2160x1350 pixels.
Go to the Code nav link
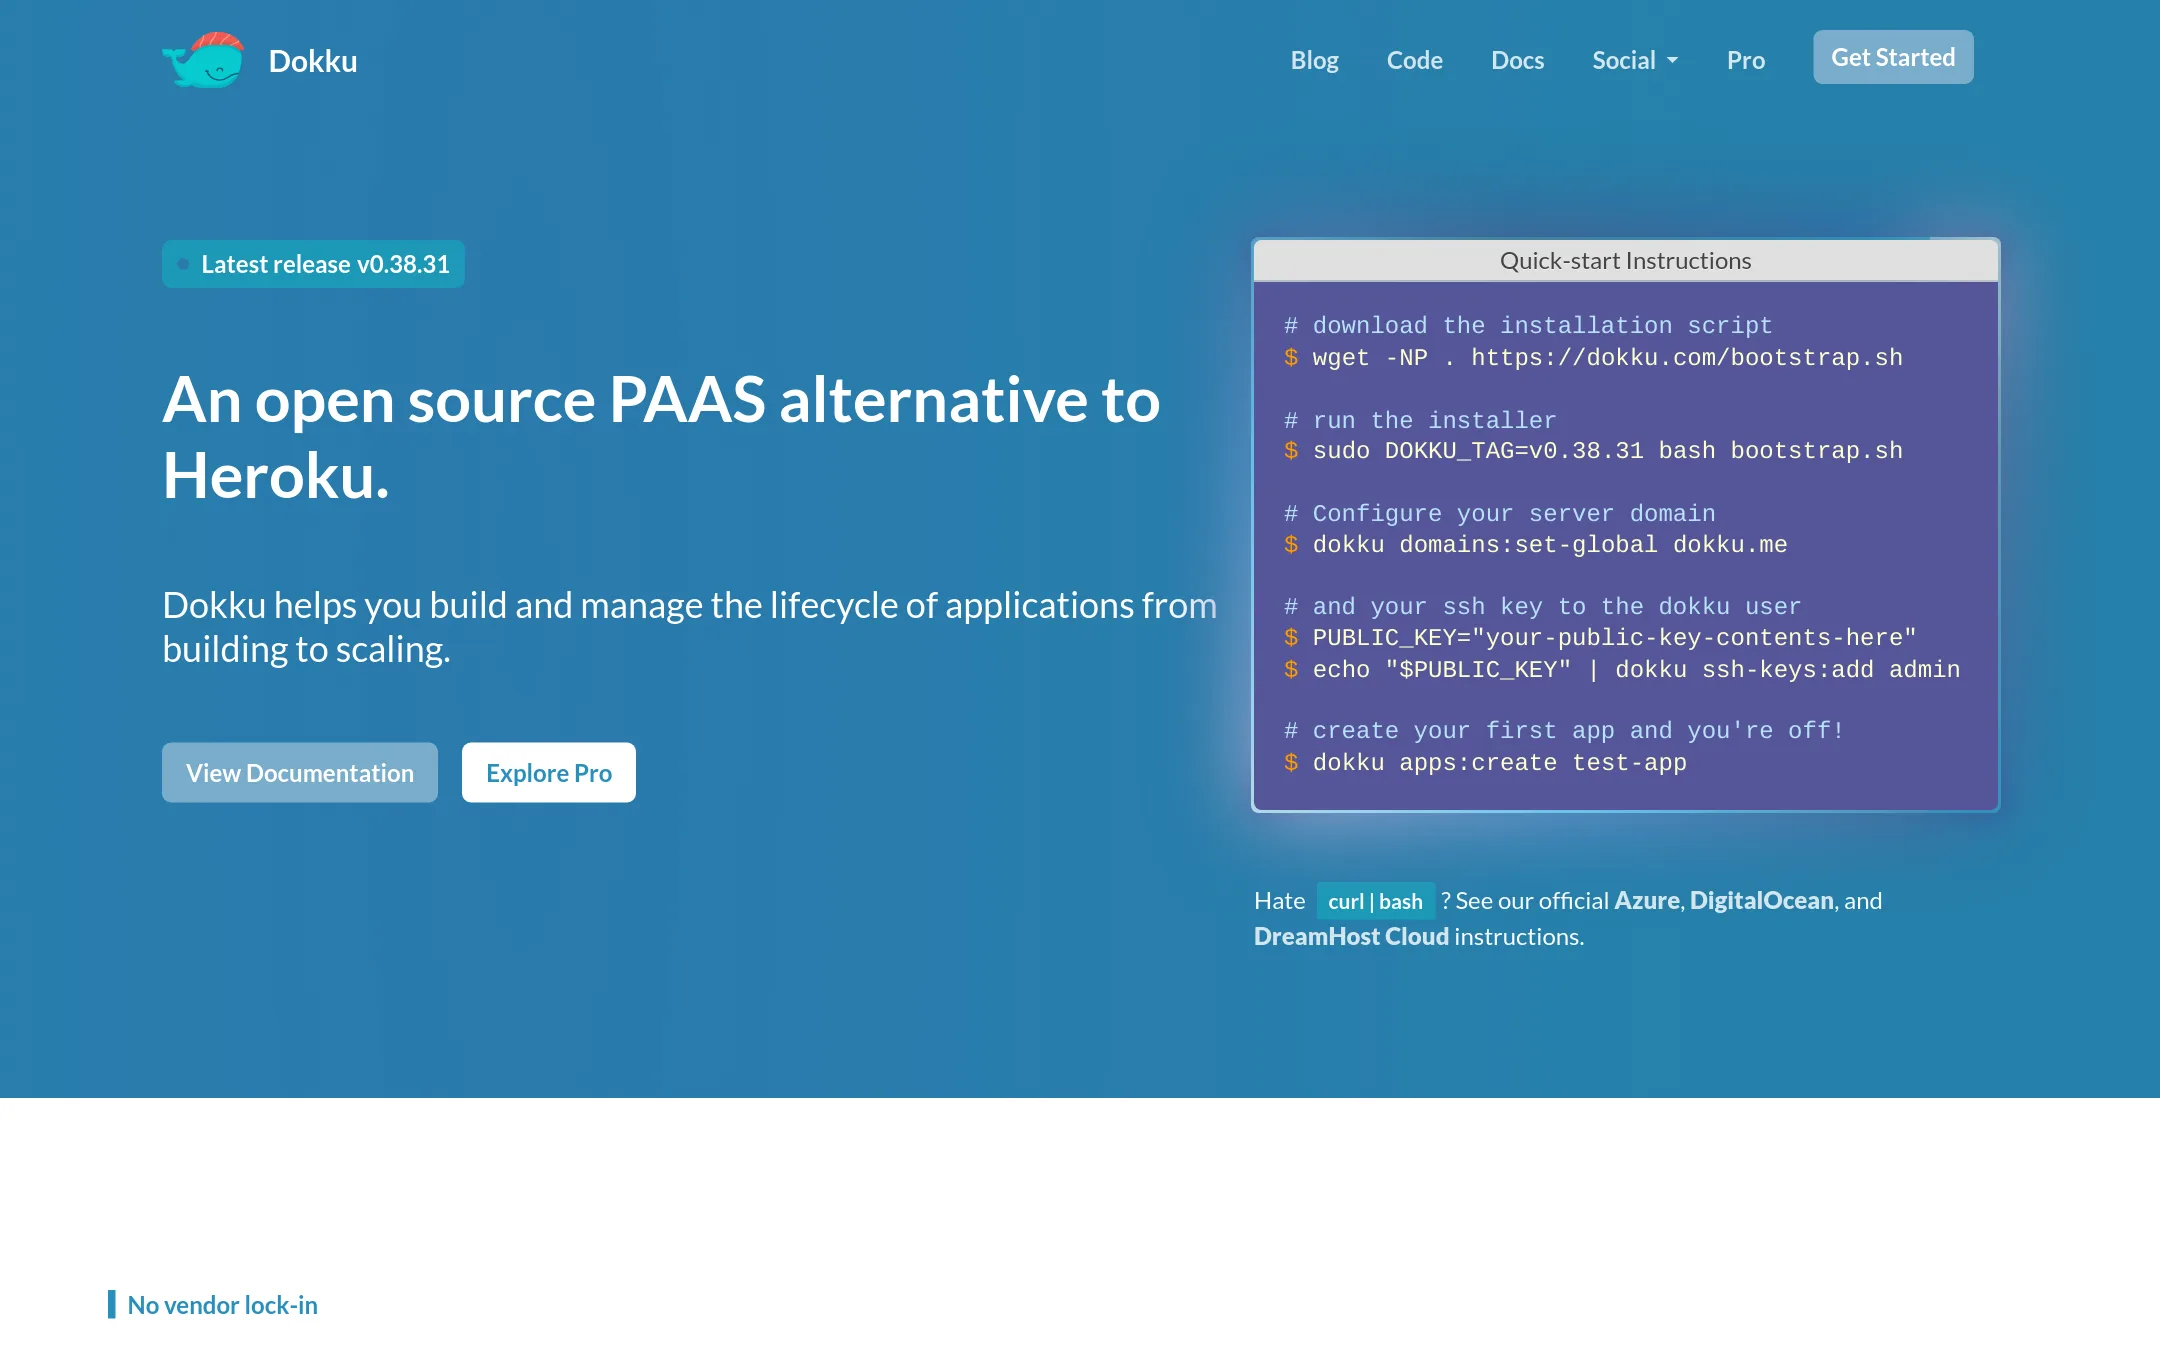click(1414, 60)
